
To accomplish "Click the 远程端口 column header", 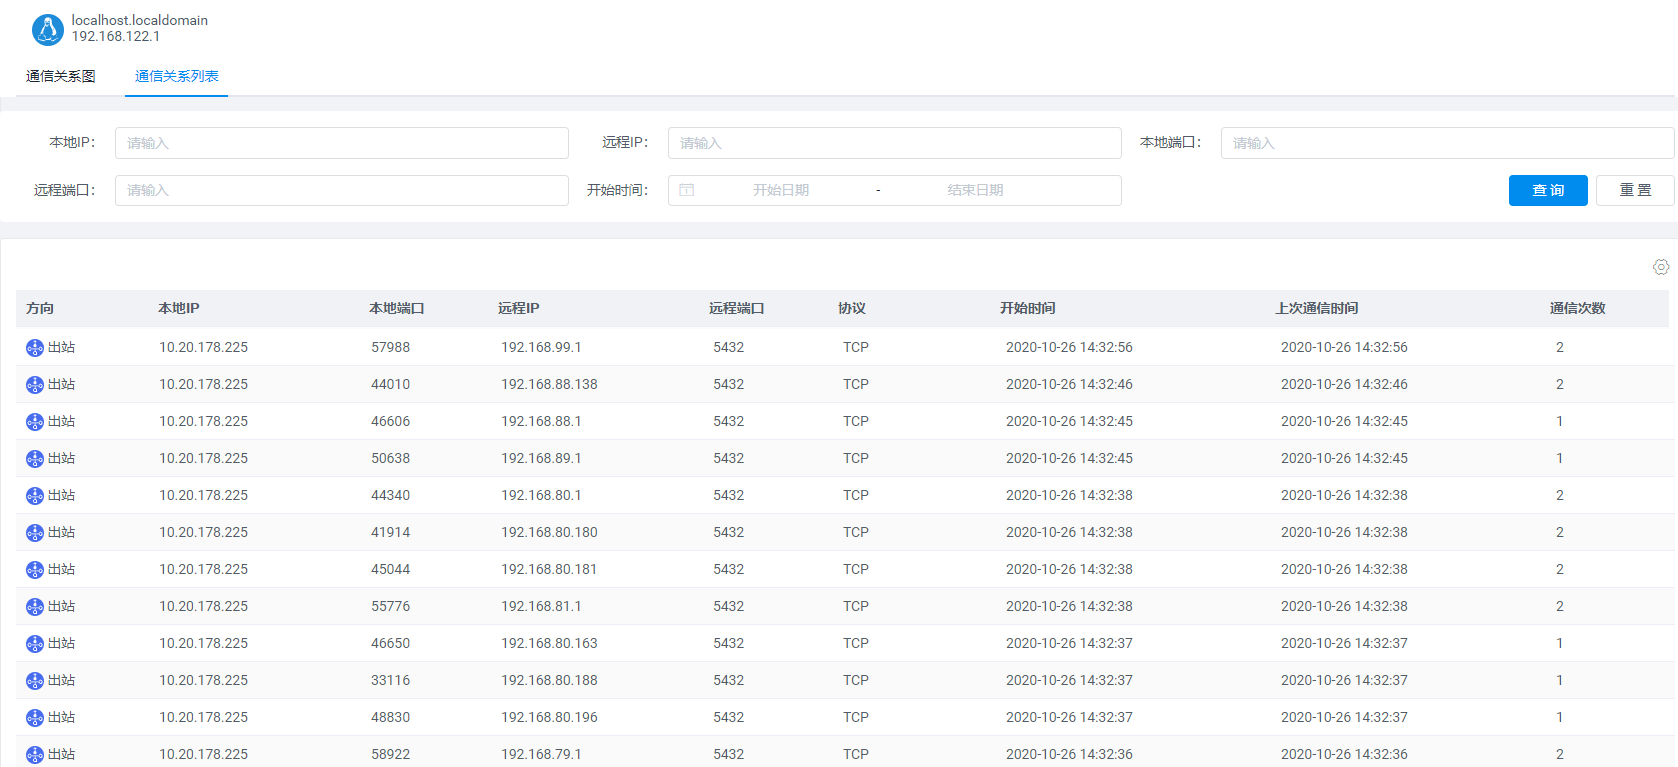I will tap(737, 308).
